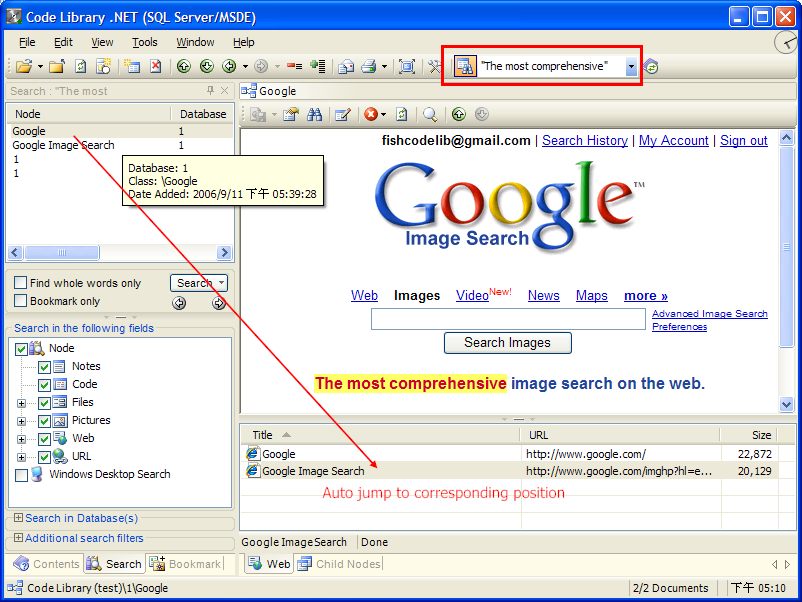Image resolution: width=802 pixels, height=602 pixels.
Task: Click the green down arrow in main toolbar
Action: (207, 66)
